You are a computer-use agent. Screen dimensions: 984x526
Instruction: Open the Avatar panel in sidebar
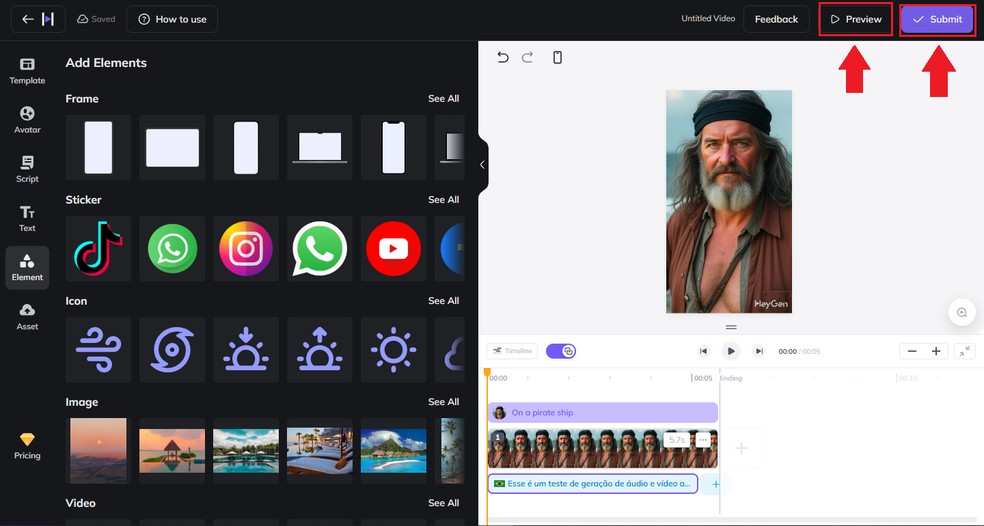click(27, 119)
